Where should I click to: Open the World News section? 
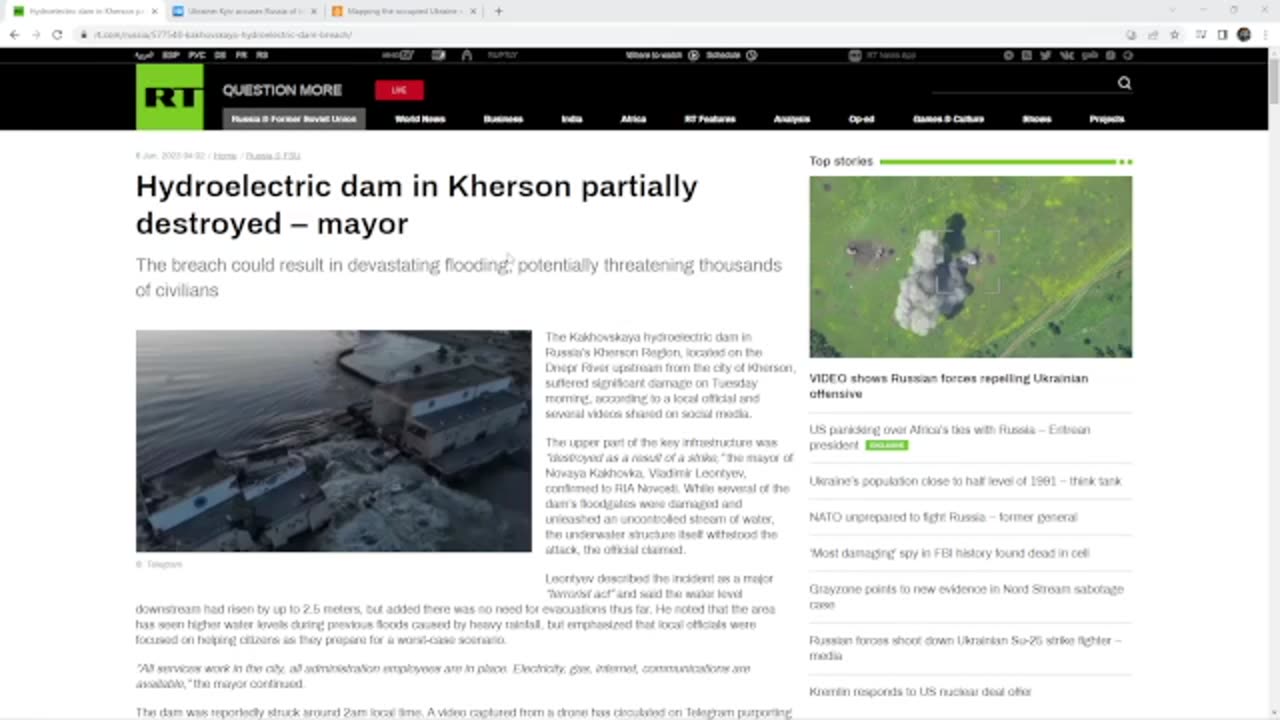(x=420, y=119)
